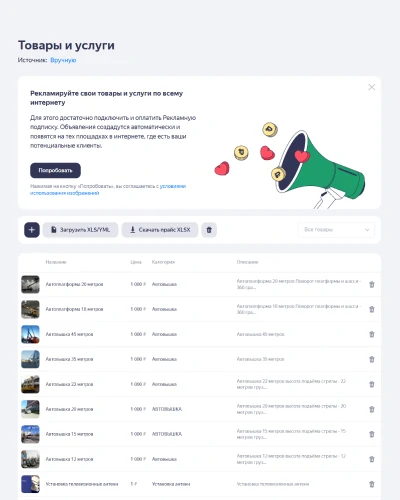The width and height of the screenshot is (400, 500).
Task: Click the Загрузить XLS/YML button
Action: tap(80, 230)
